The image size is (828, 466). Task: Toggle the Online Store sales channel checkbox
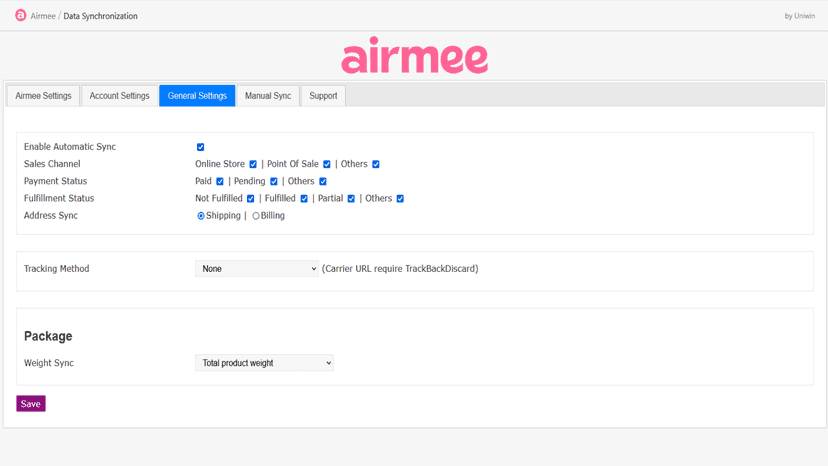click(253, 164)
